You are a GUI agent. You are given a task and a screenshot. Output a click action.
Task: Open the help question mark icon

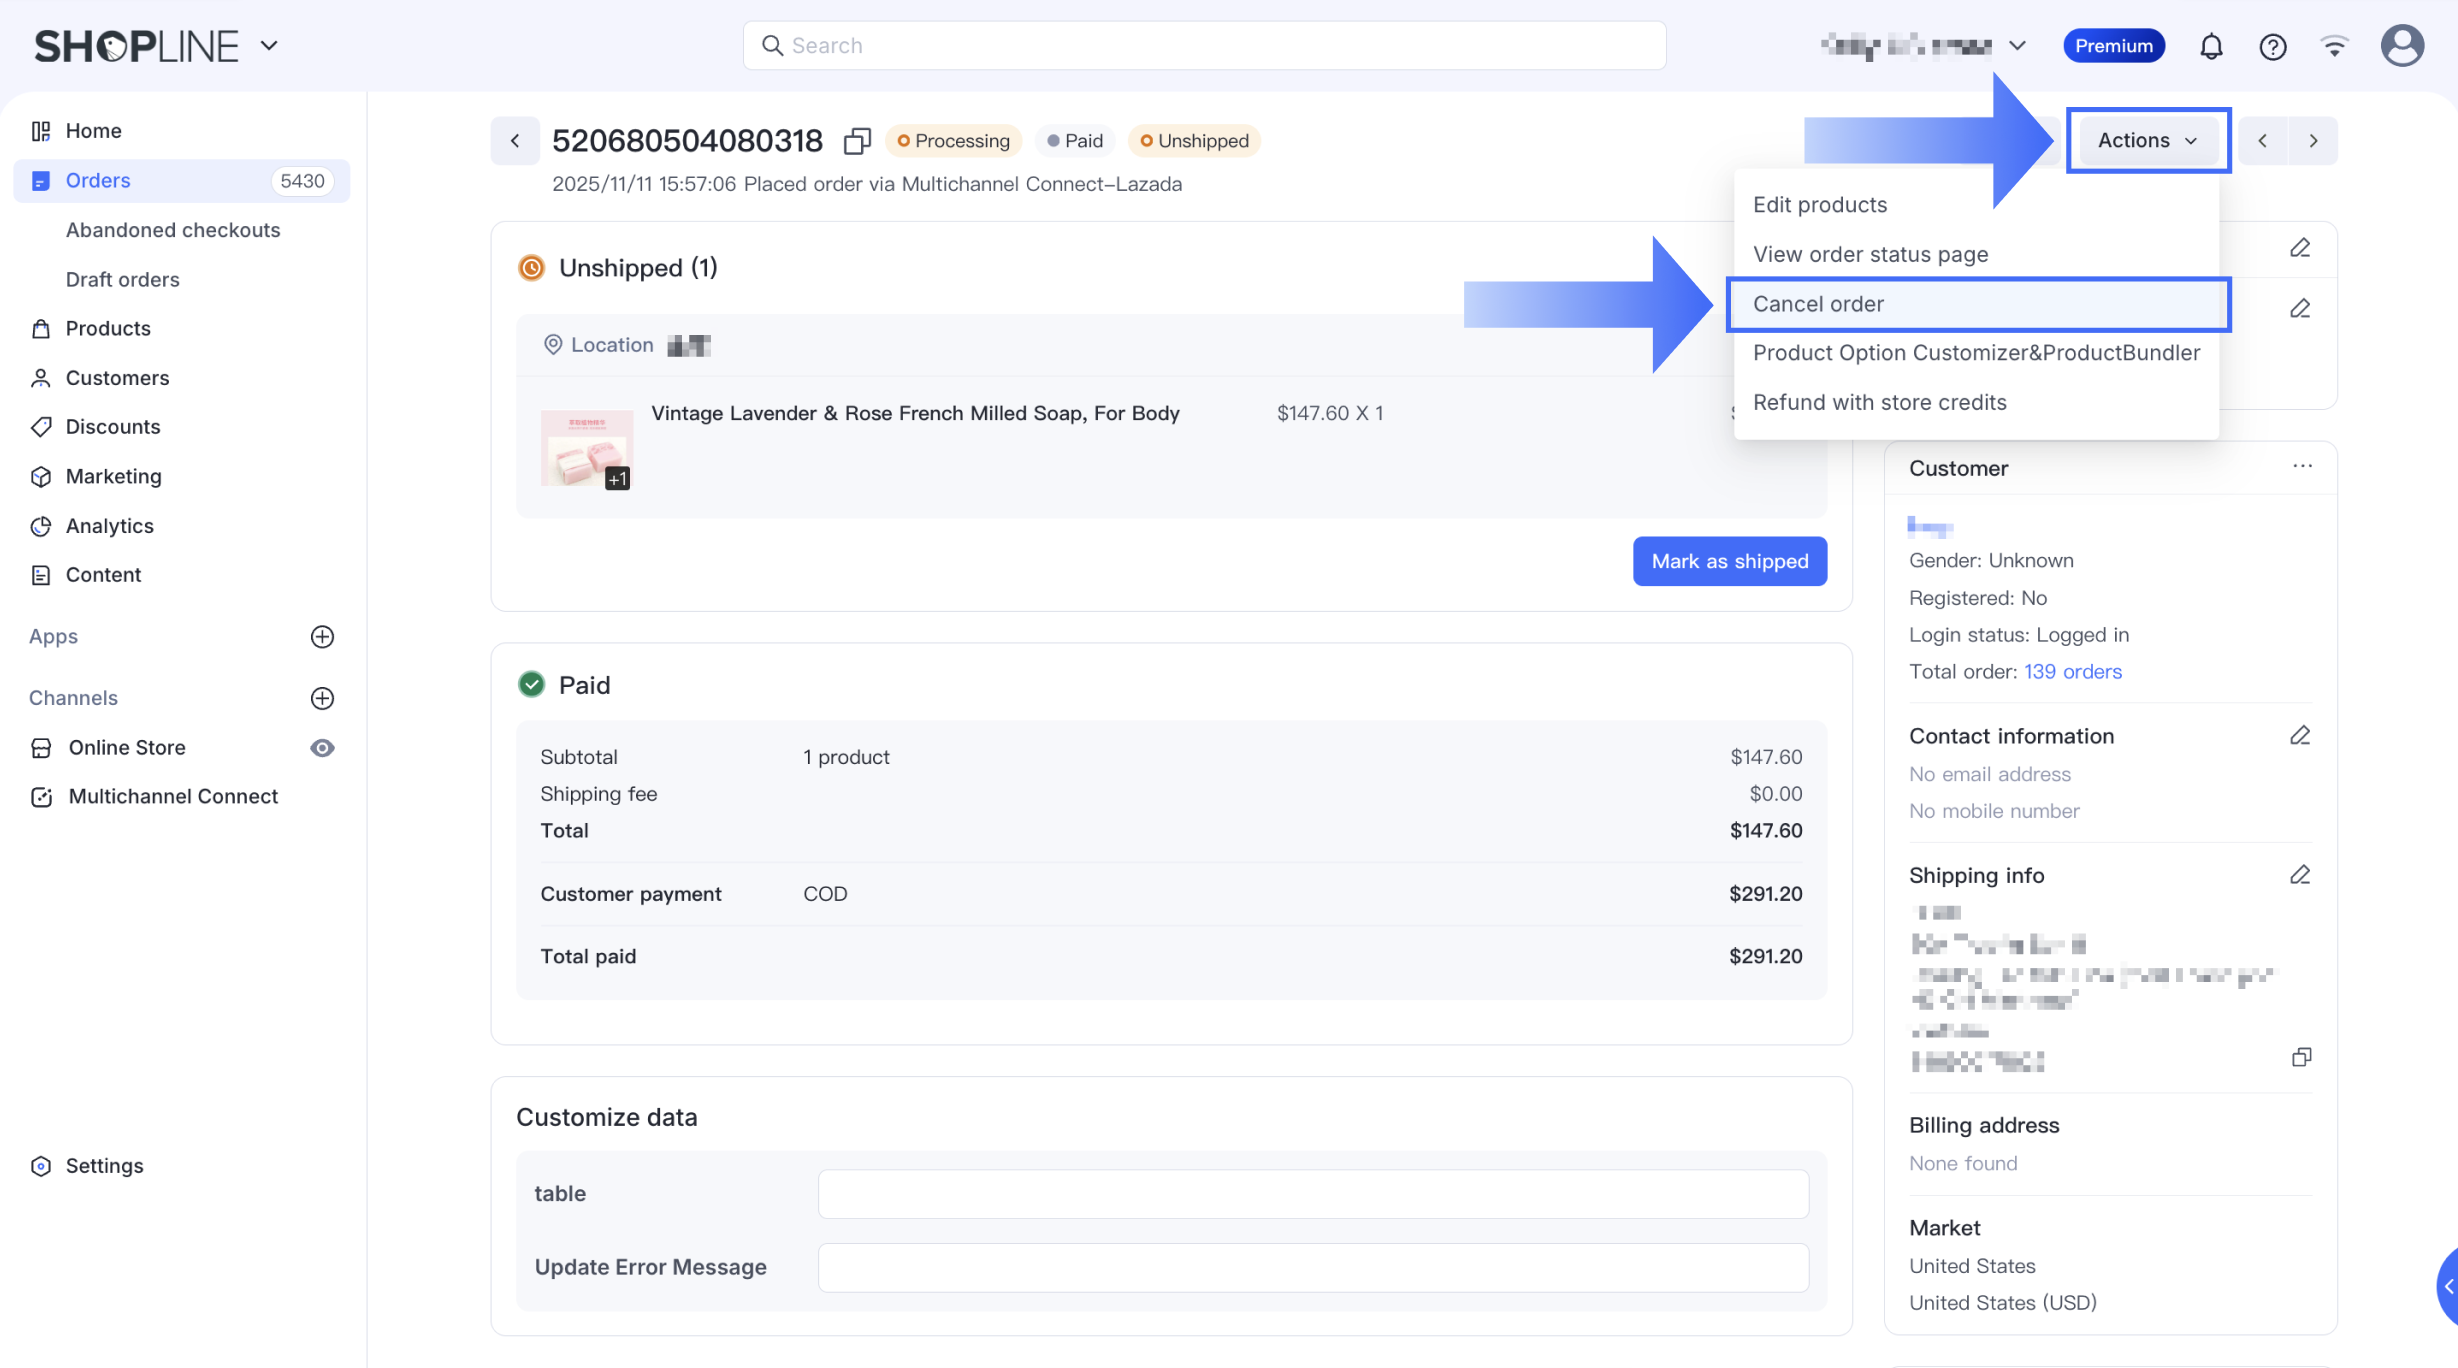(x=2272, y=46)
